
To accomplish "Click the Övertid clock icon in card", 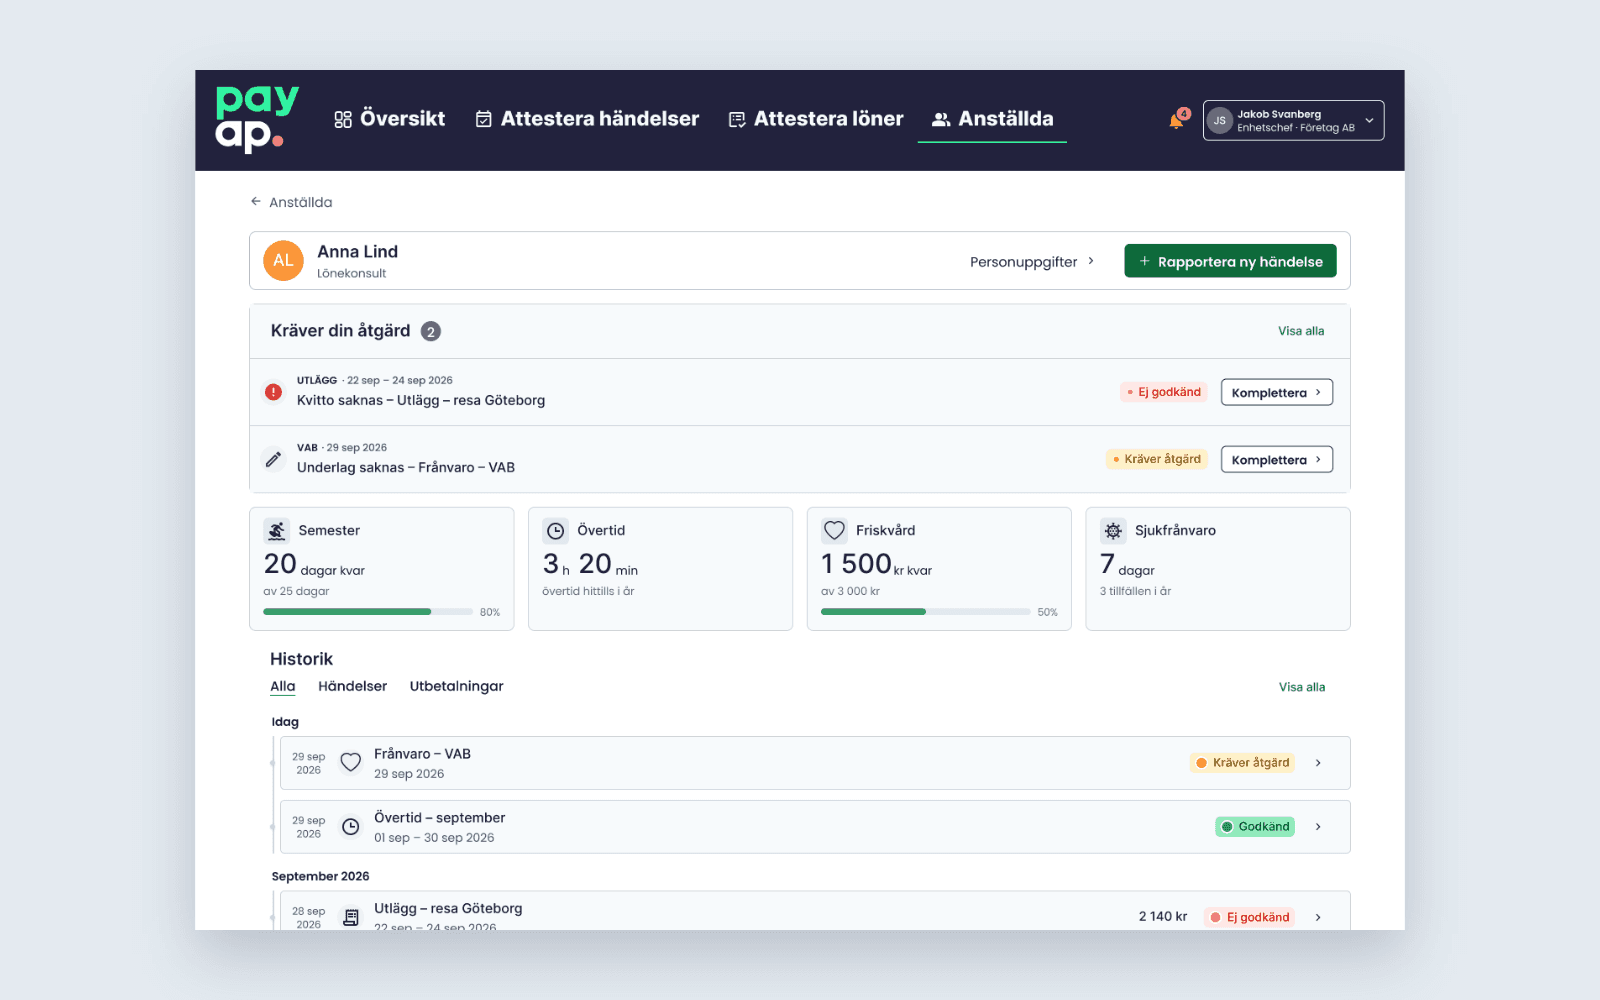I will coord(556,531).
